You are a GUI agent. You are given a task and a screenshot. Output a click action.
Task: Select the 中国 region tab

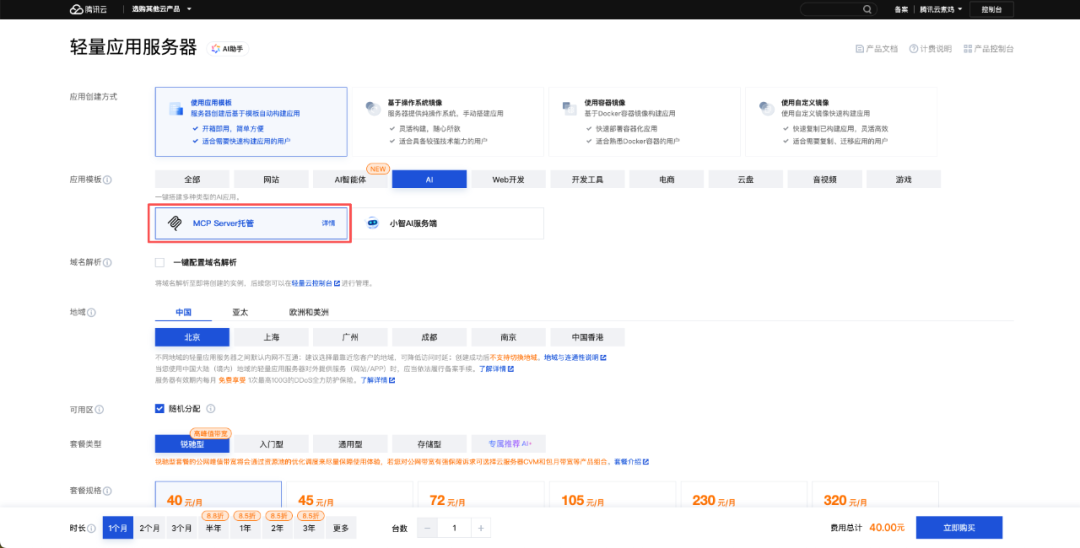click(183, 313)
